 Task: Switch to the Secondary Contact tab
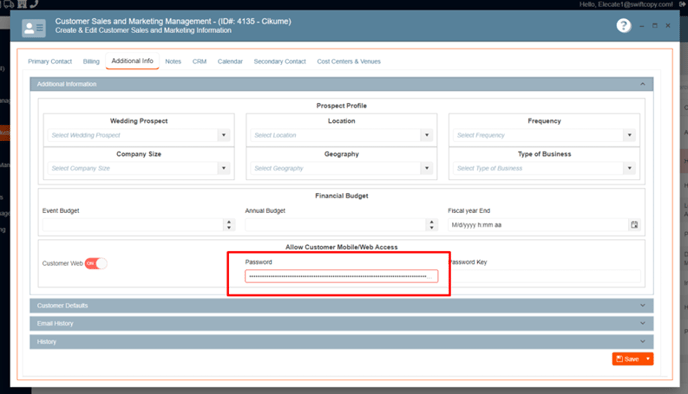(280, 61)
